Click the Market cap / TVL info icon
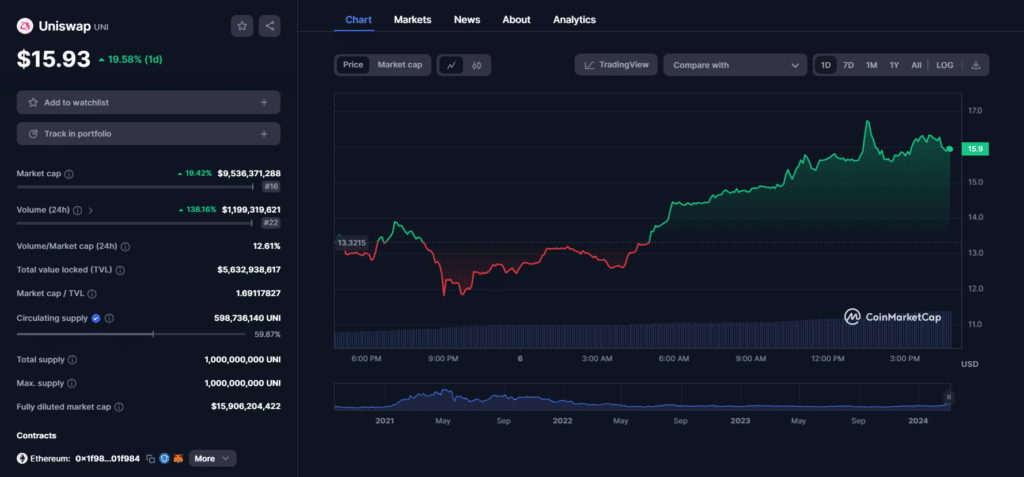The width and height of the screenshot is (1024, 477). (92, 294)
